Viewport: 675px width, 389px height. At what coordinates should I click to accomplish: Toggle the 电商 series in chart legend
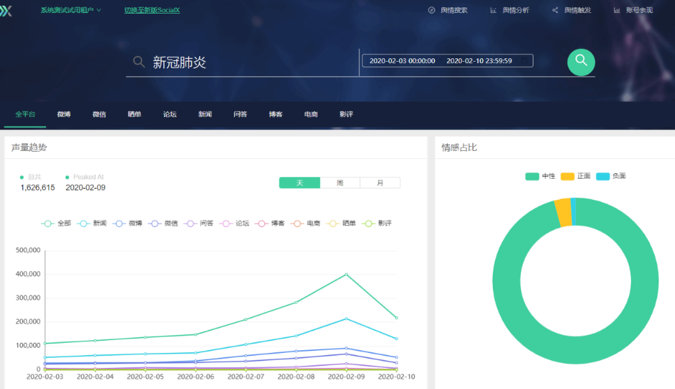click(x=306, y=223)
